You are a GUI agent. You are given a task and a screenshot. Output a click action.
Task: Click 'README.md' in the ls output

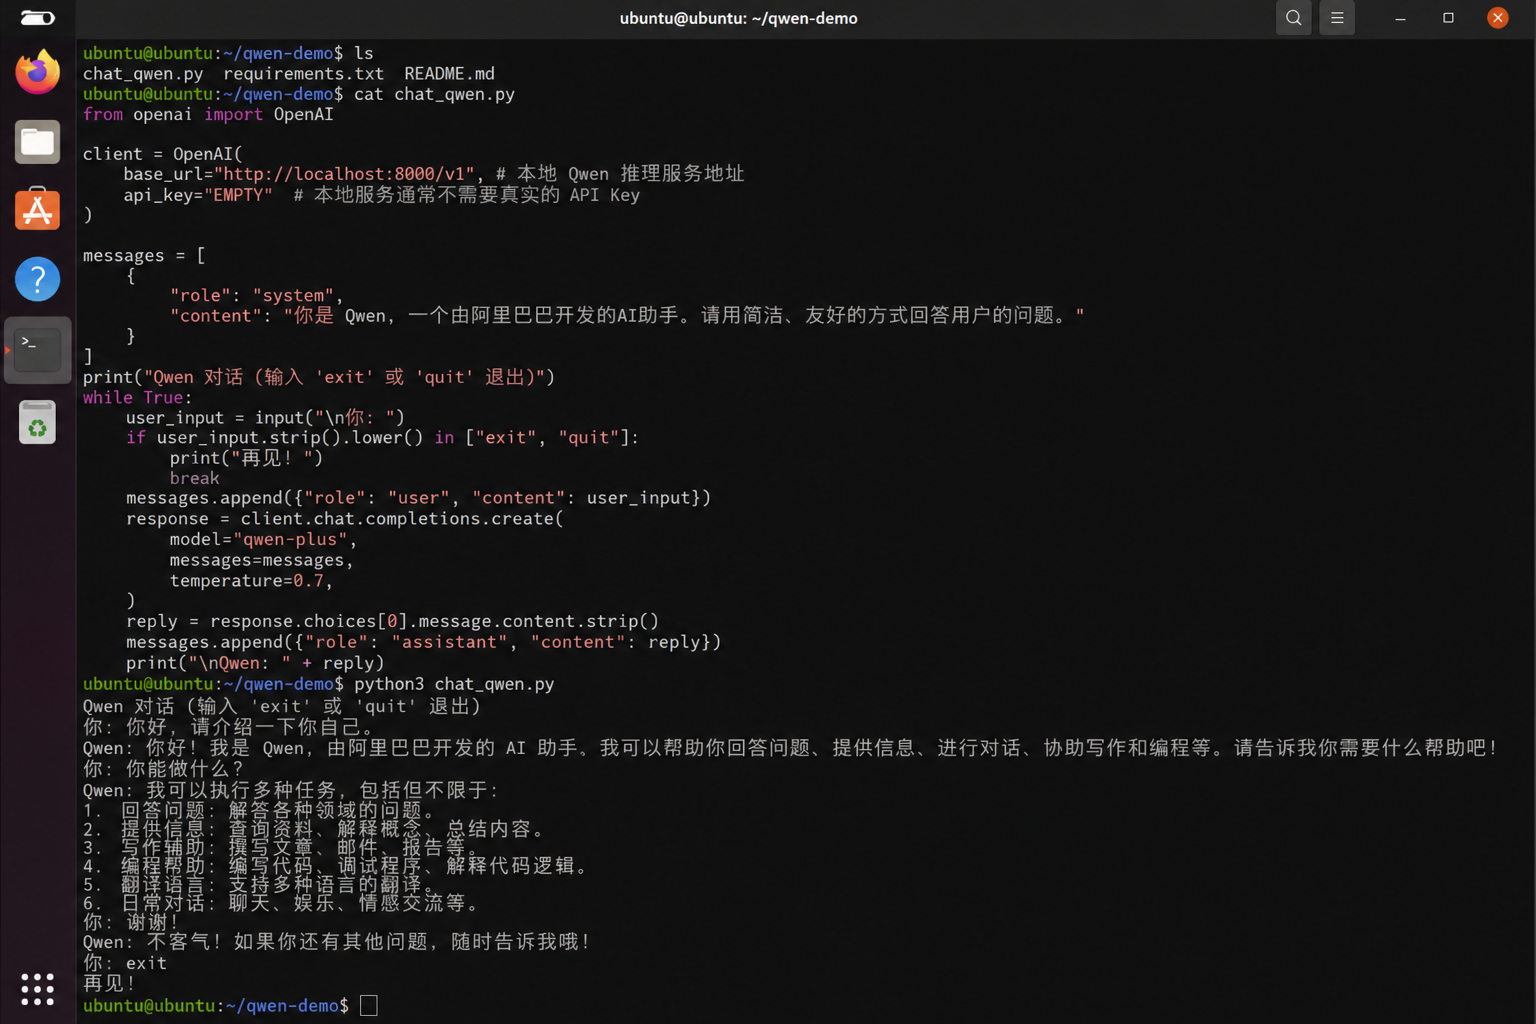(x=449, y=74)
